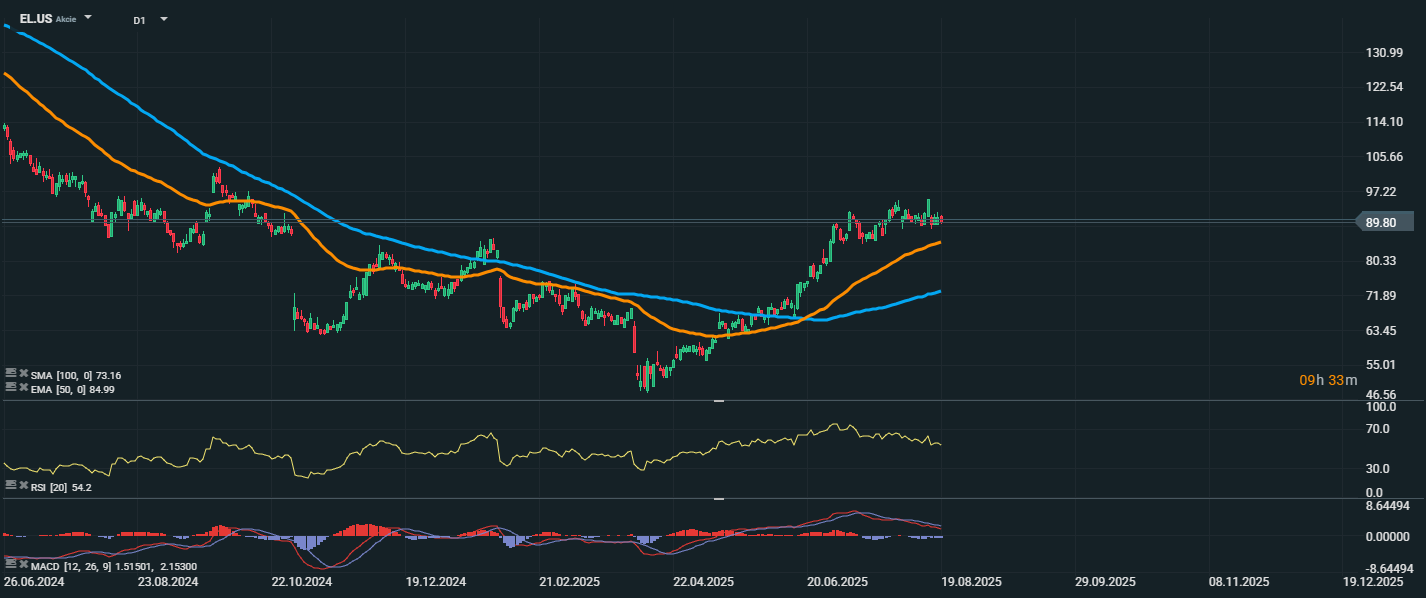Open settings icon for the EMA indicator
This screenshot has height=598, width=1426.
pos(10,388)
